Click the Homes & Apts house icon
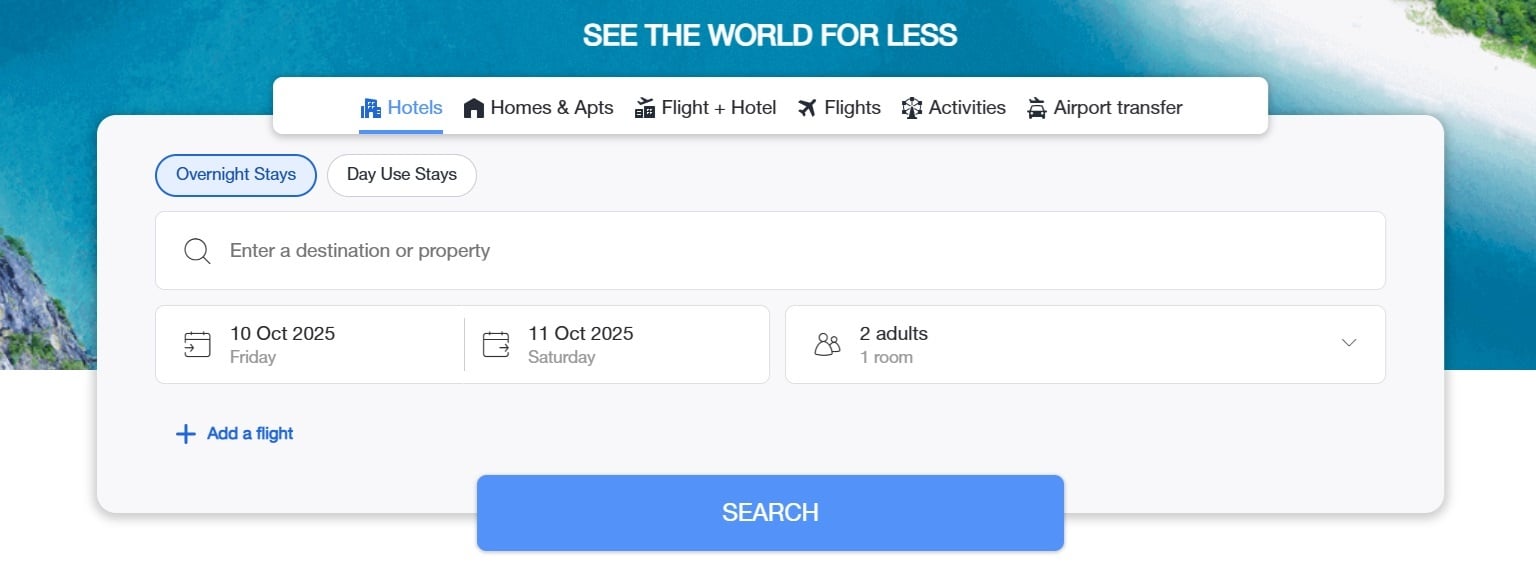The image size is (1536, 582). (x=474, y=108)
